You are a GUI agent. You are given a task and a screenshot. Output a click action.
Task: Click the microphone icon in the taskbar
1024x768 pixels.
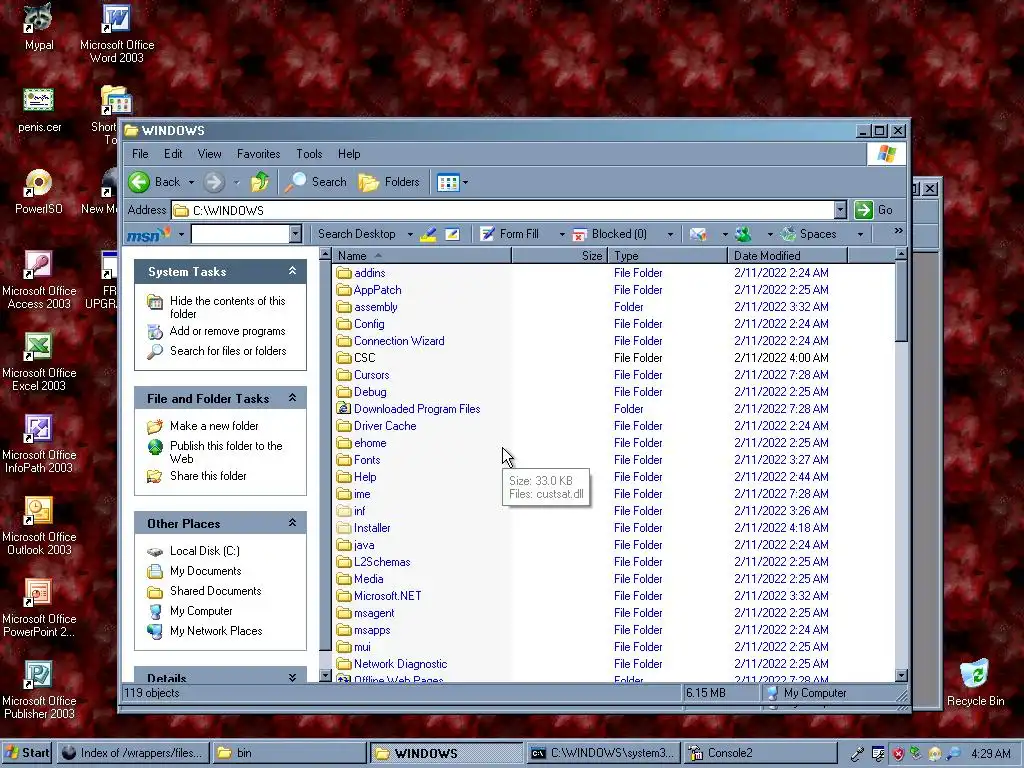click(x=857, y=754)
